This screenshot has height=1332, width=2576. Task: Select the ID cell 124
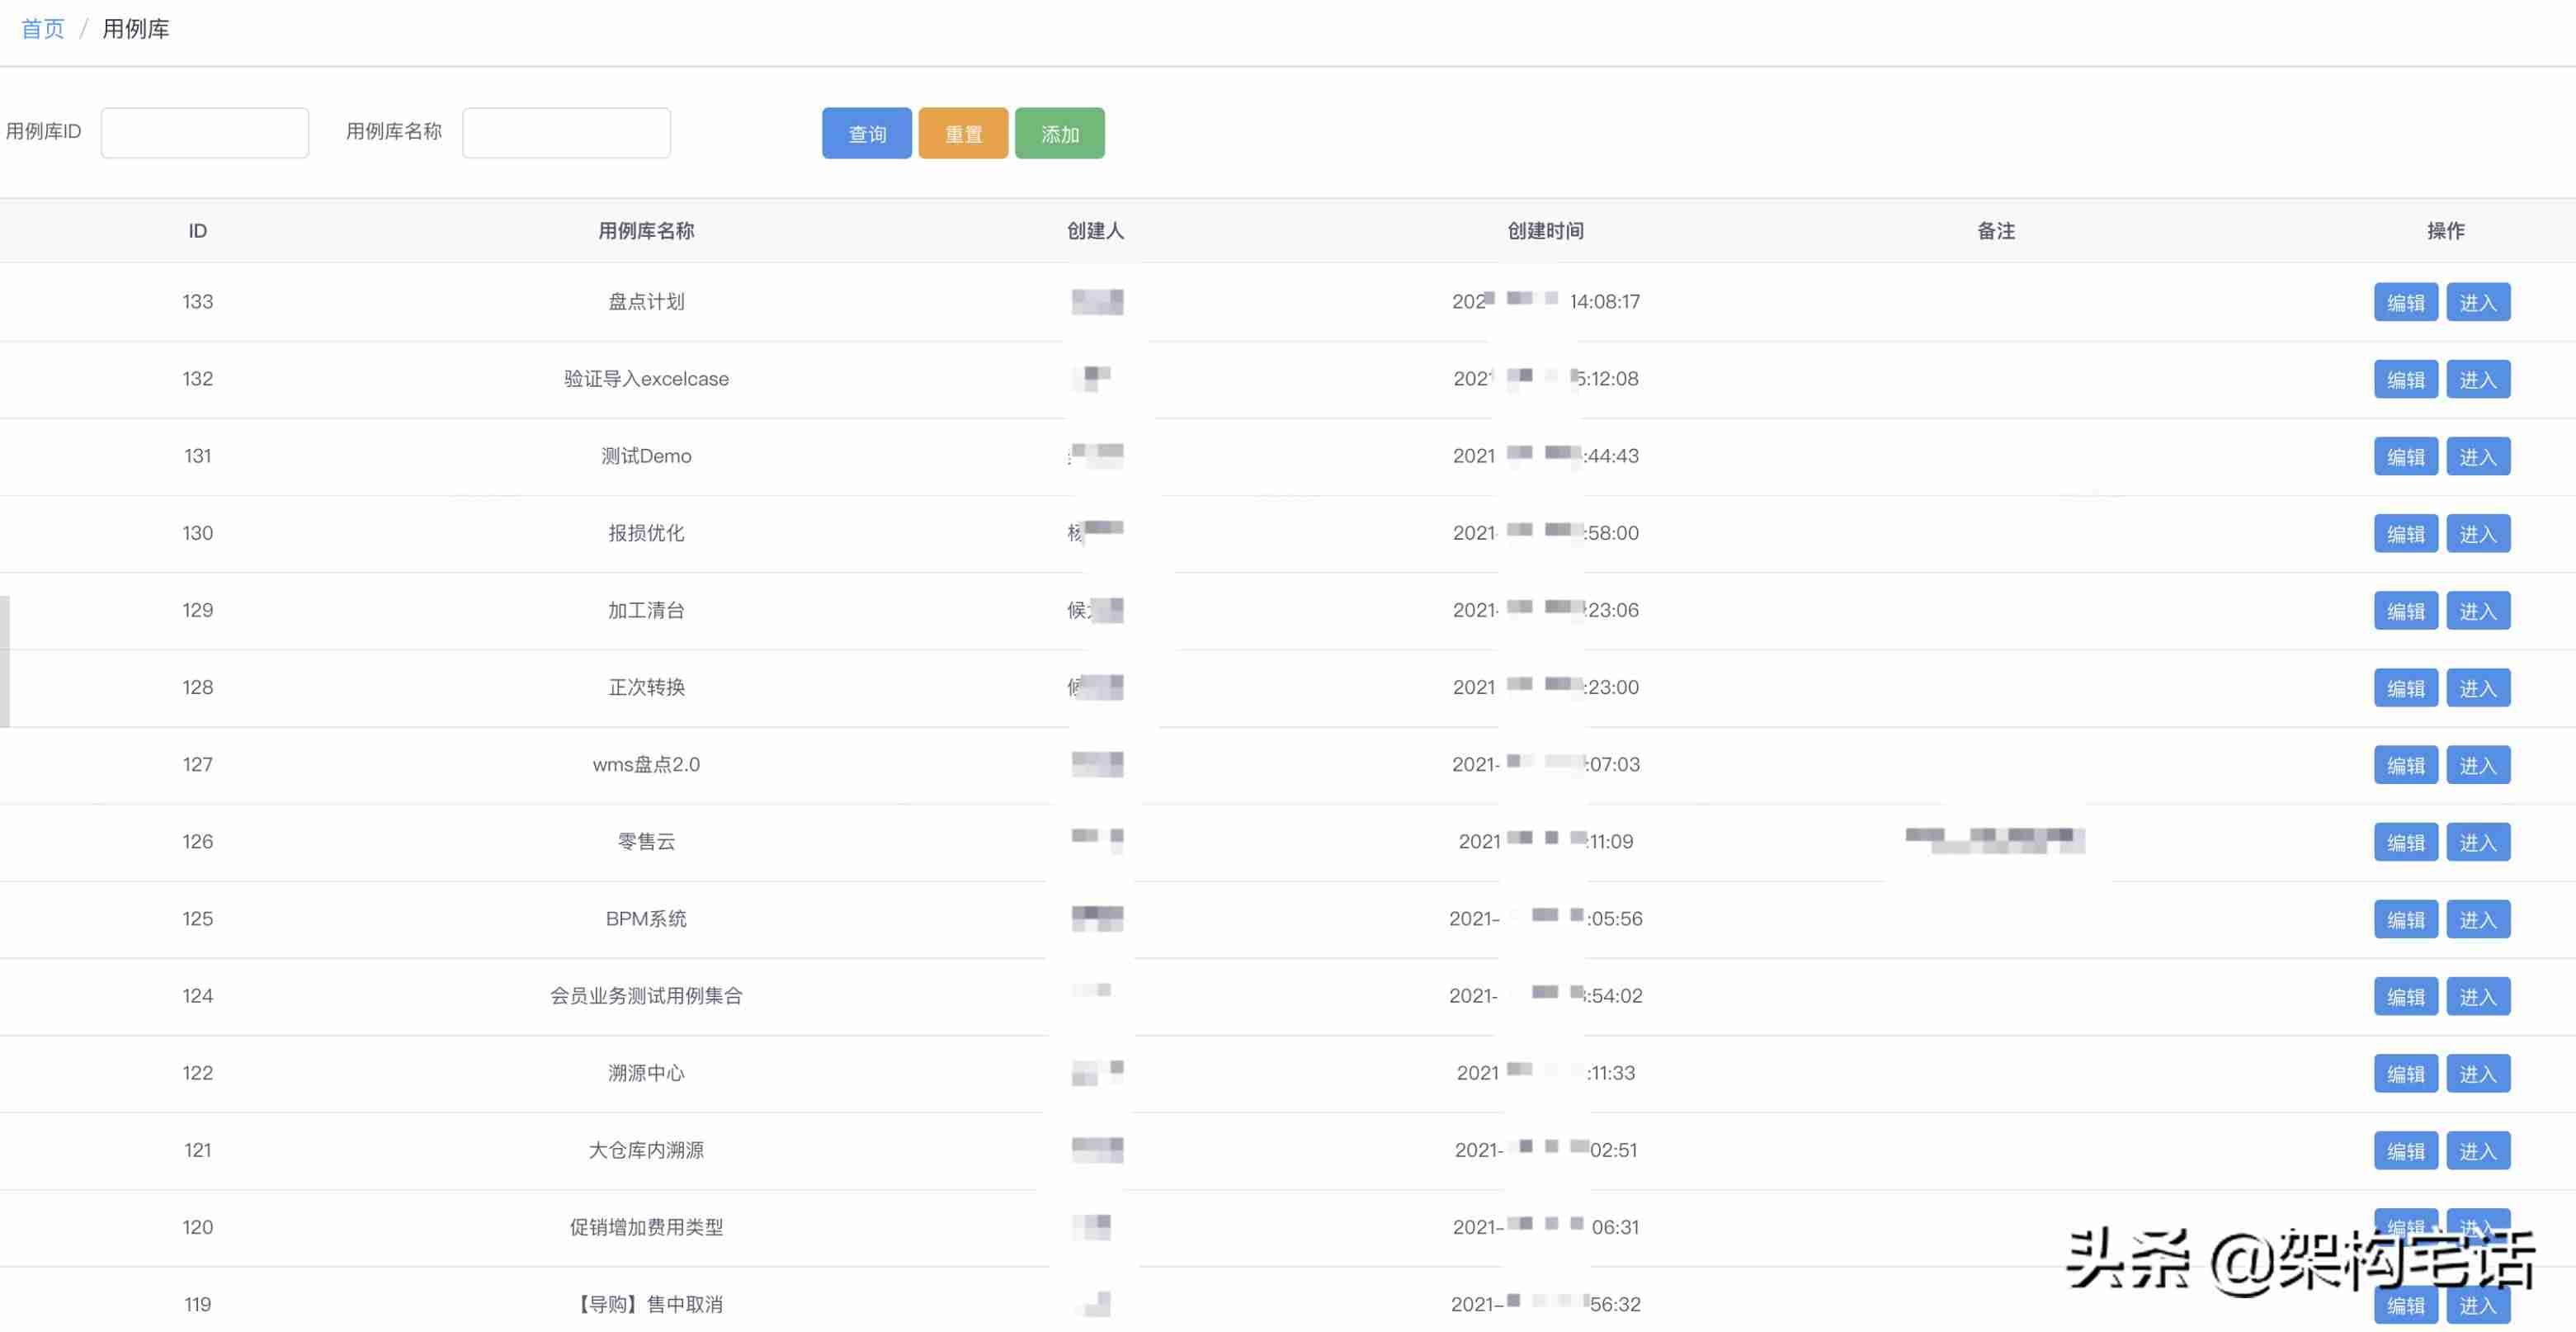198,995
